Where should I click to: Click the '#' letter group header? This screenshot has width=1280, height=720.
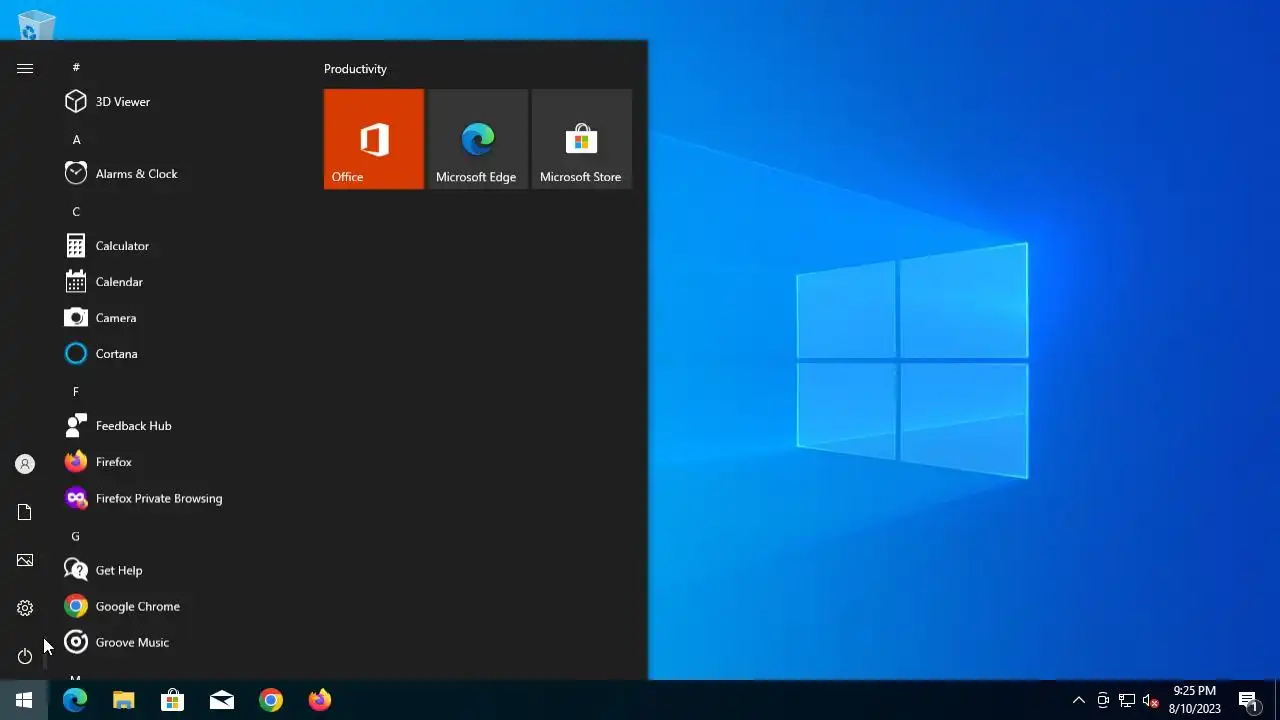pos(76,67)
